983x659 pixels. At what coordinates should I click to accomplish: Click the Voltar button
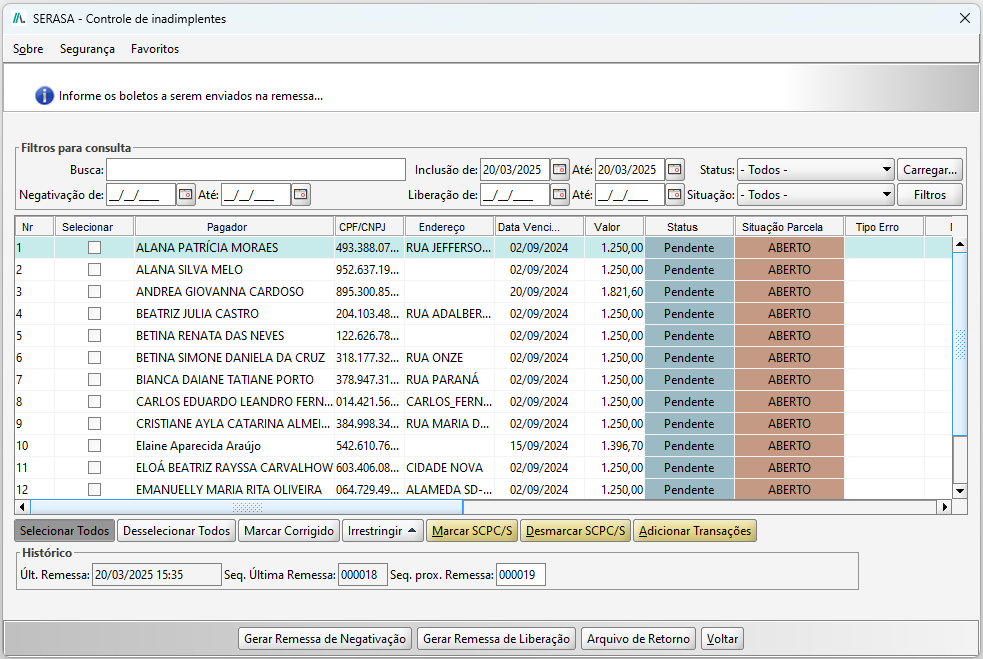tap(722, 638)
